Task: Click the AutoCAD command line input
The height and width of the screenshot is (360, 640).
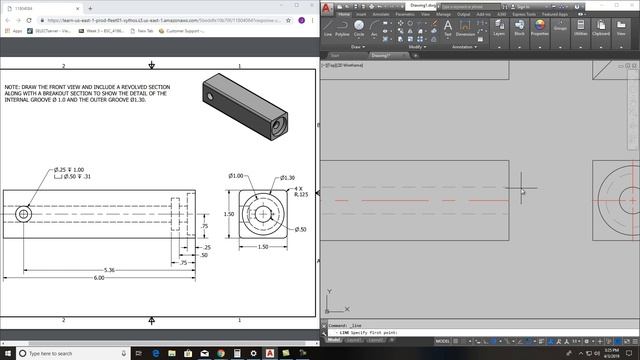Action: click(x=482, y=333)
